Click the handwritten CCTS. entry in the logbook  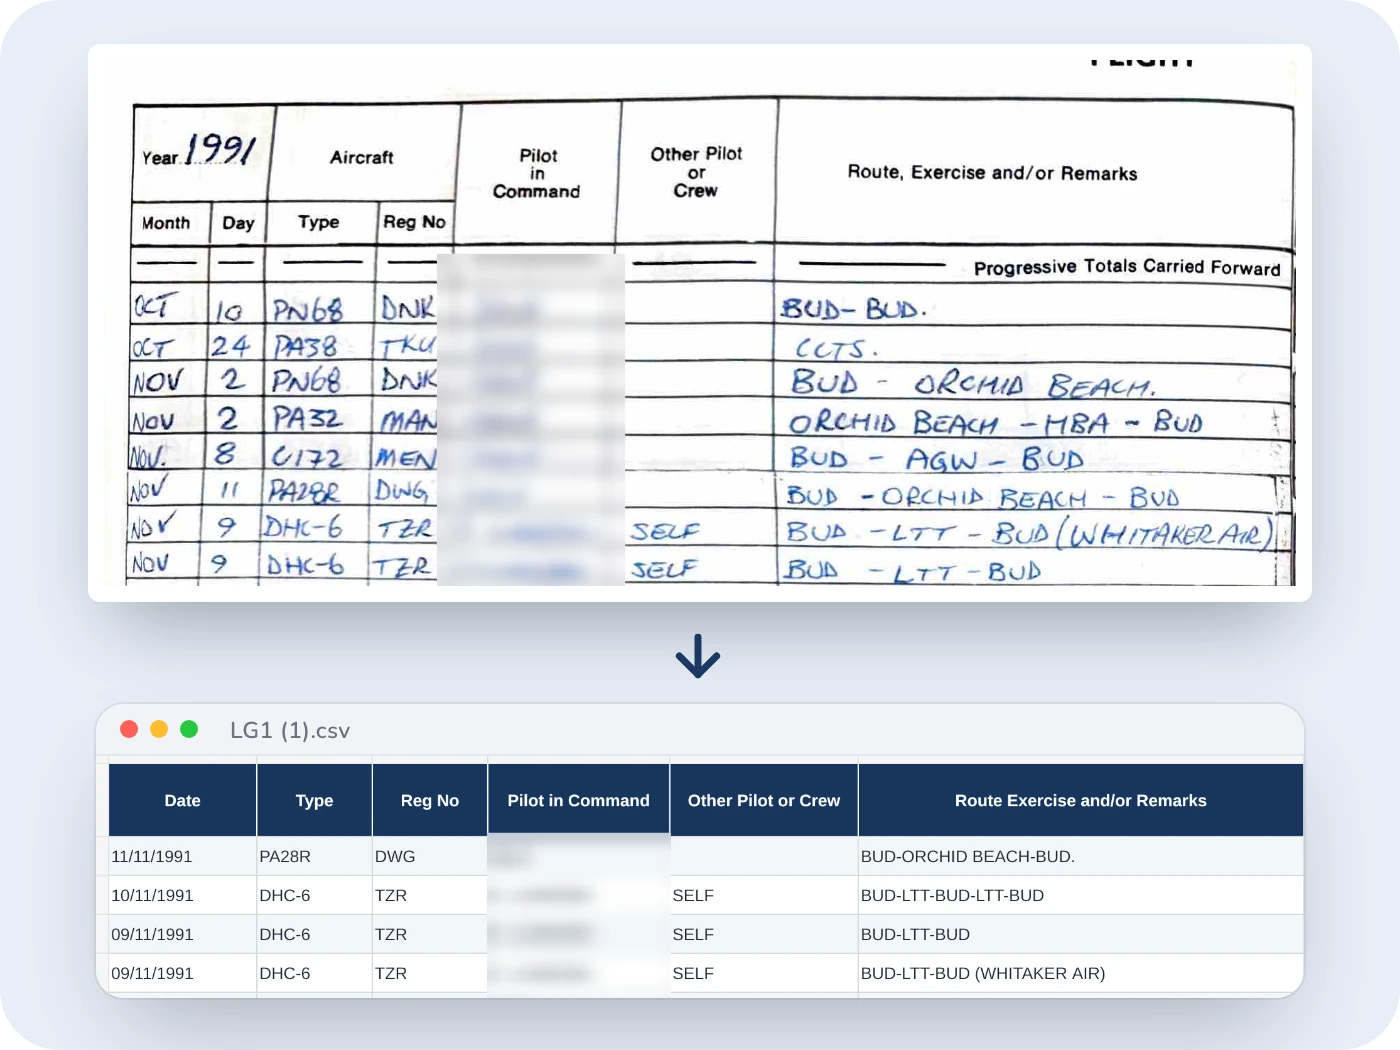(836, 349)
